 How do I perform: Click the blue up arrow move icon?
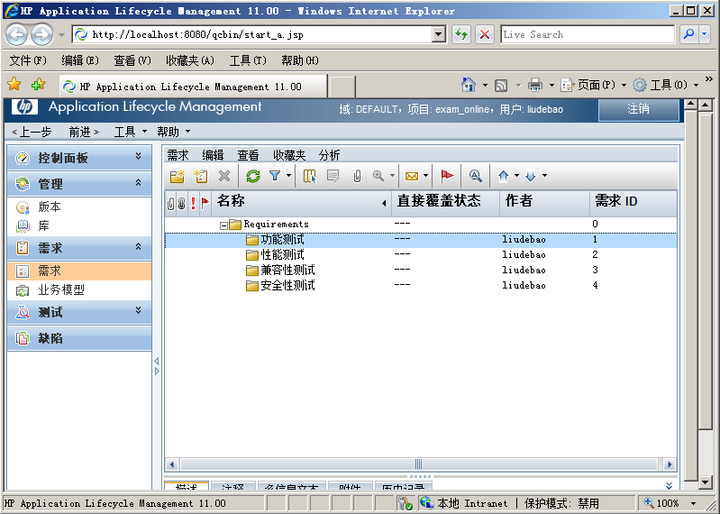coord(503,176)
